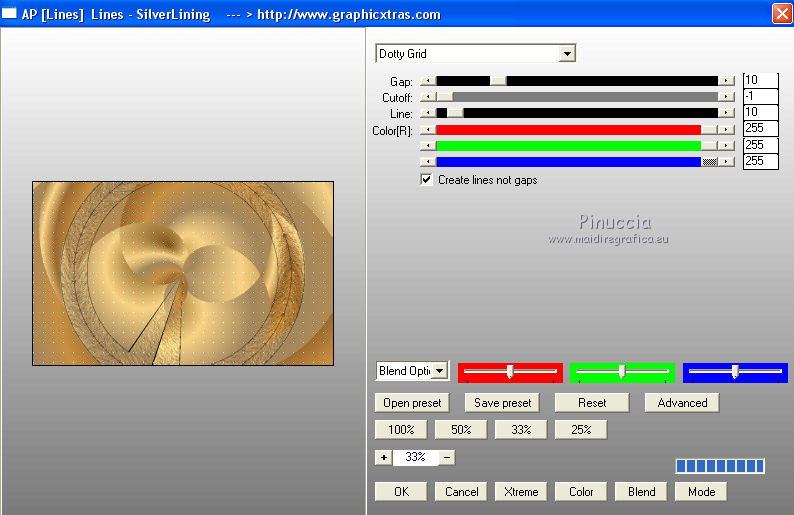Click the blue segmented progress bar

[x=720, y=466]
